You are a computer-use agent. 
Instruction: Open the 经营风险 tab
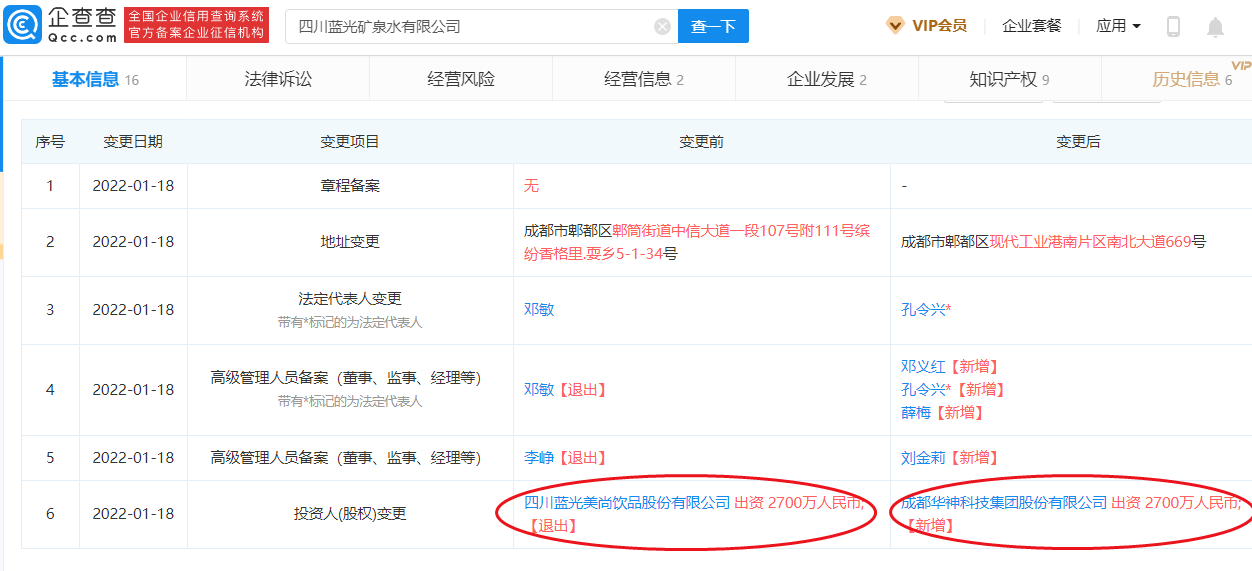coord(460,79)
